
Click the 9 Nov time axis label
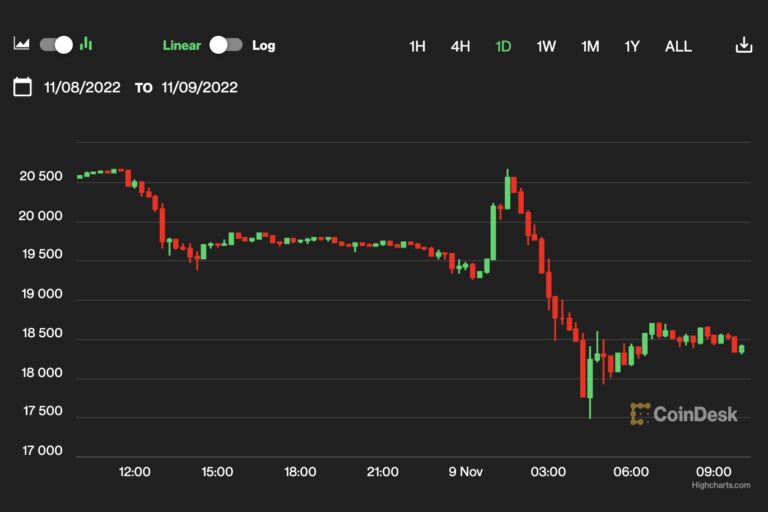coord(465,472)
